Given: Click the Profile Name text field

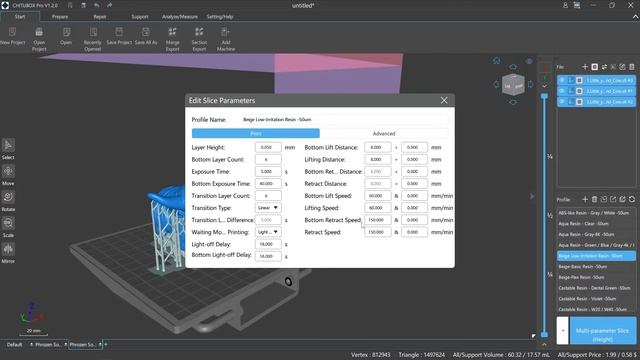Looking at the screenshot, I should click(x=344, y=120).
